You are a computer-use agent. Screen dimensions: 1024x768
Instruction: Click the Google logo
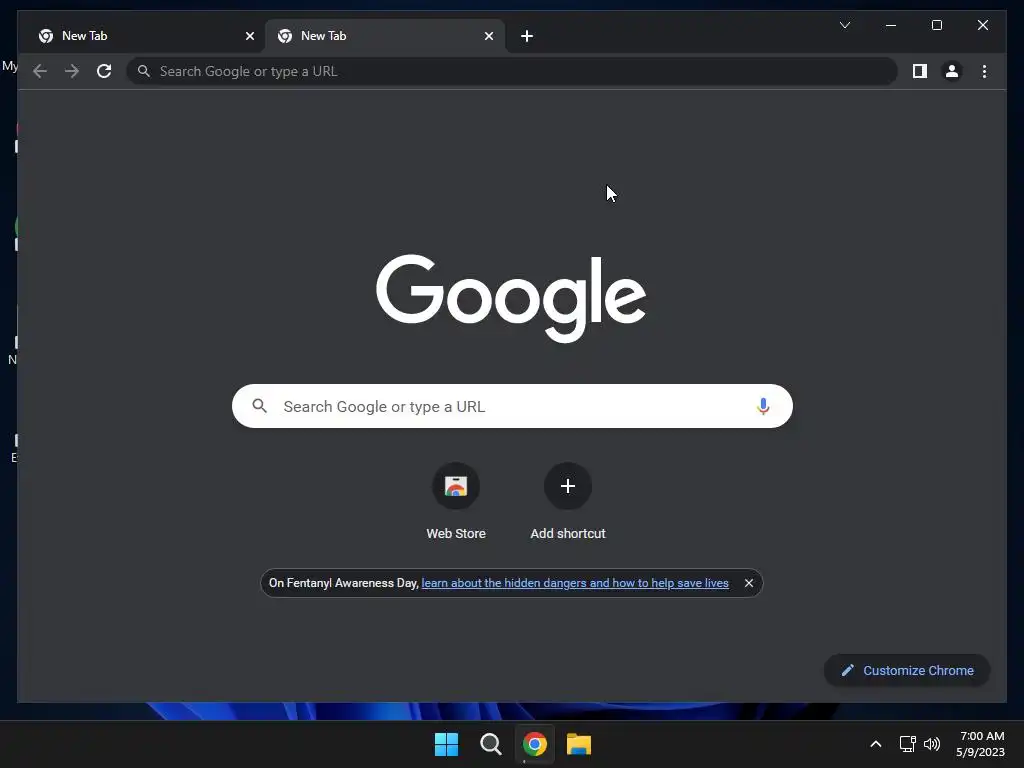(x=511, y=298)
